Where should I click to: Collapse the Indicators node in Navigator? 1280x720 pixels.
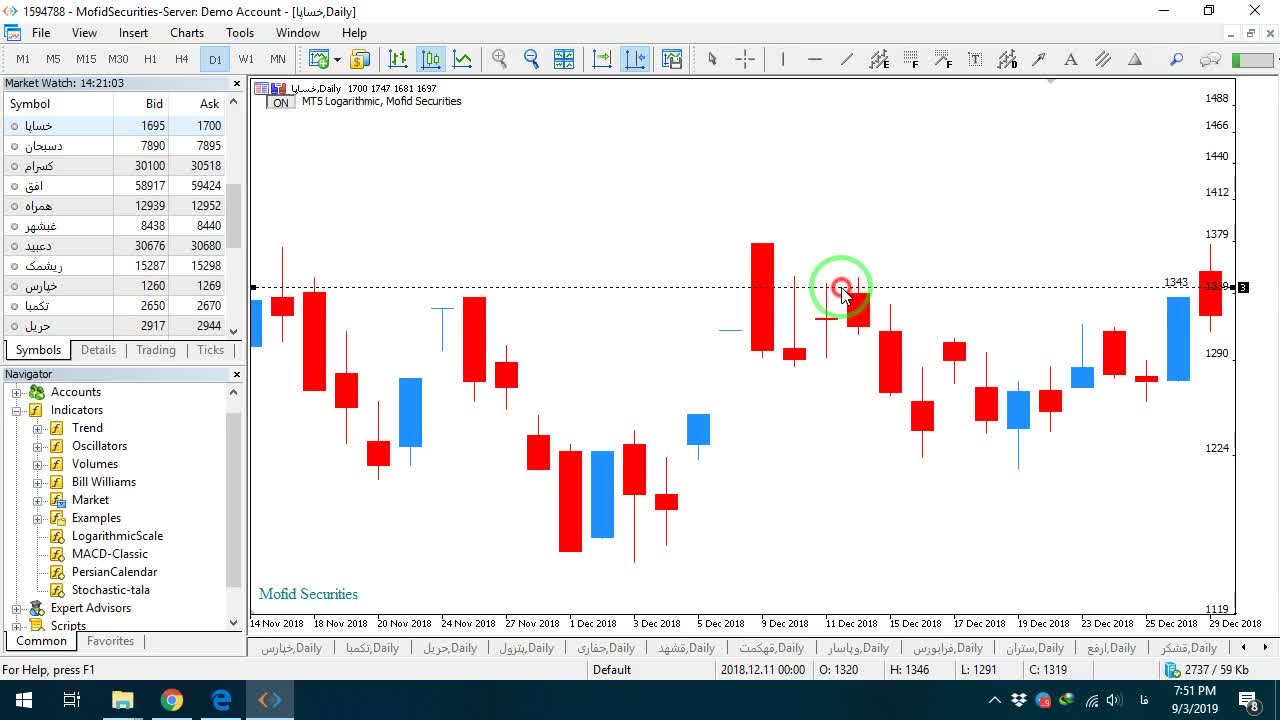[x=17, y=410]
